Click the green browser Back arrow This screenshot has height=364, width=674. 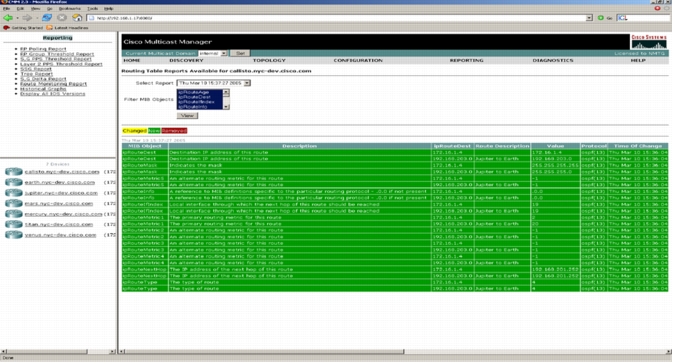click(x=8, y=18)
